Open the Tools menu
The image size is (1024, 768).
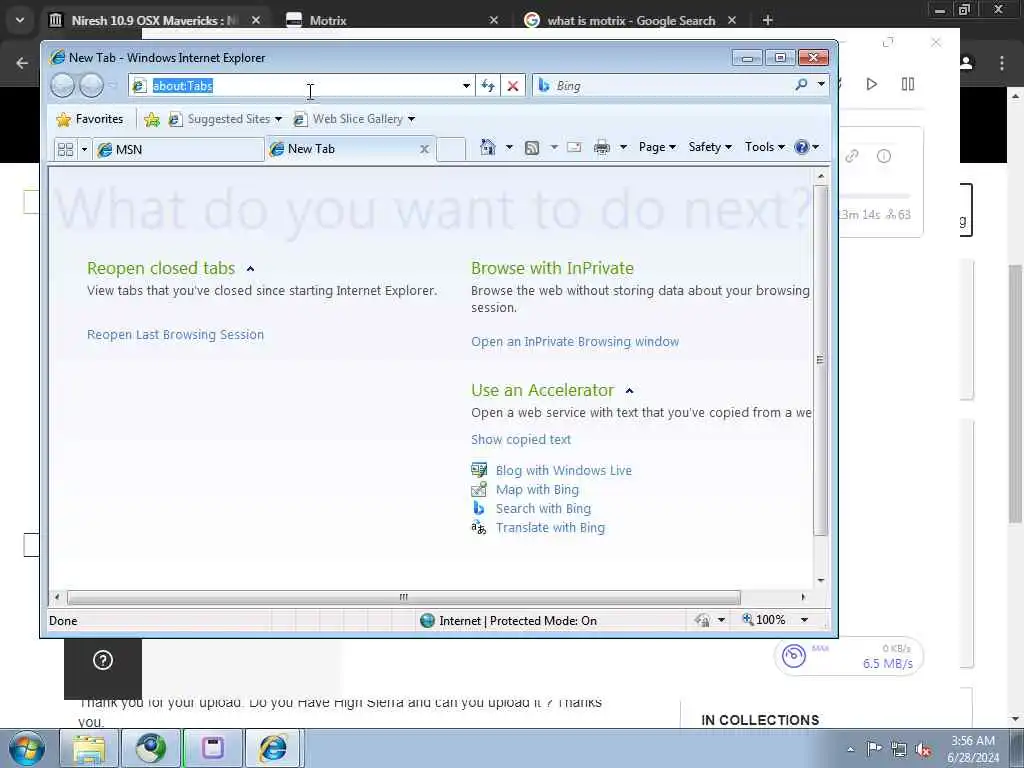pos(765,147)
